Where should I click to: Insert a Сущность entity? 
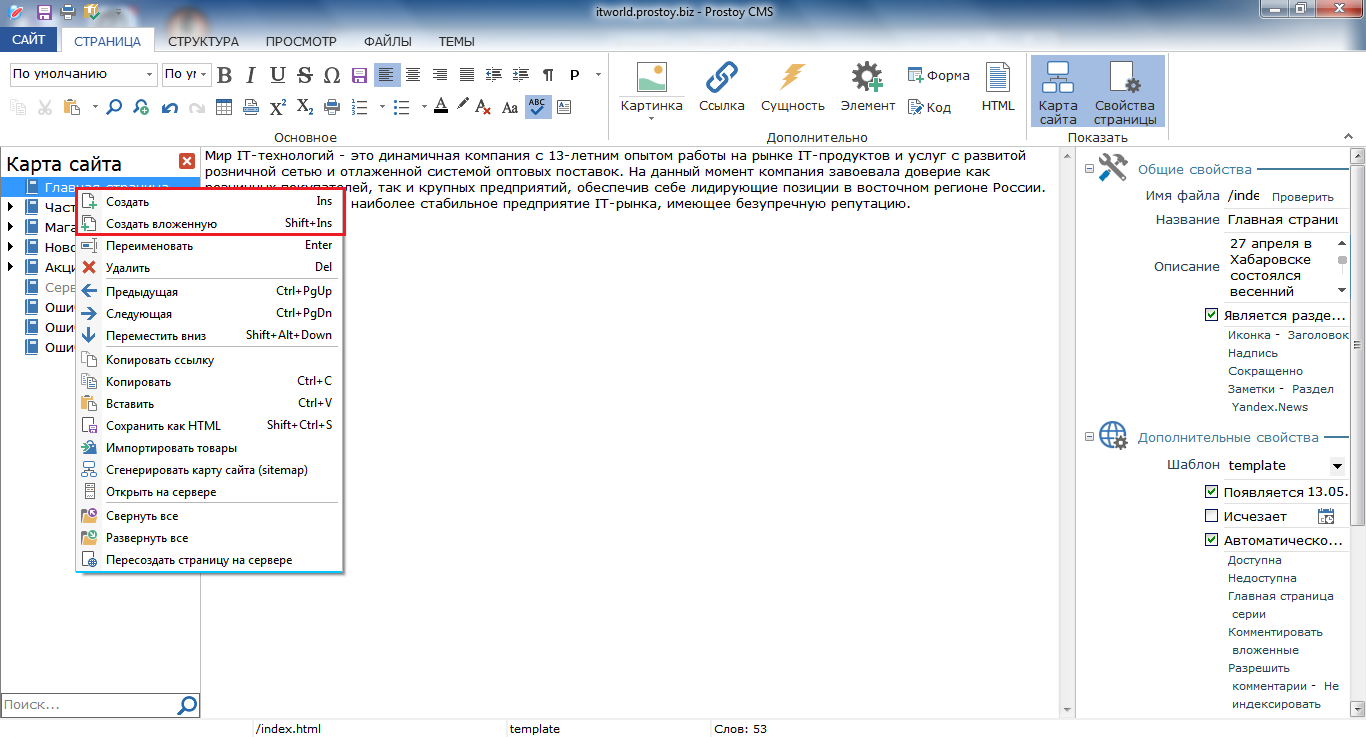pos(792,88)
